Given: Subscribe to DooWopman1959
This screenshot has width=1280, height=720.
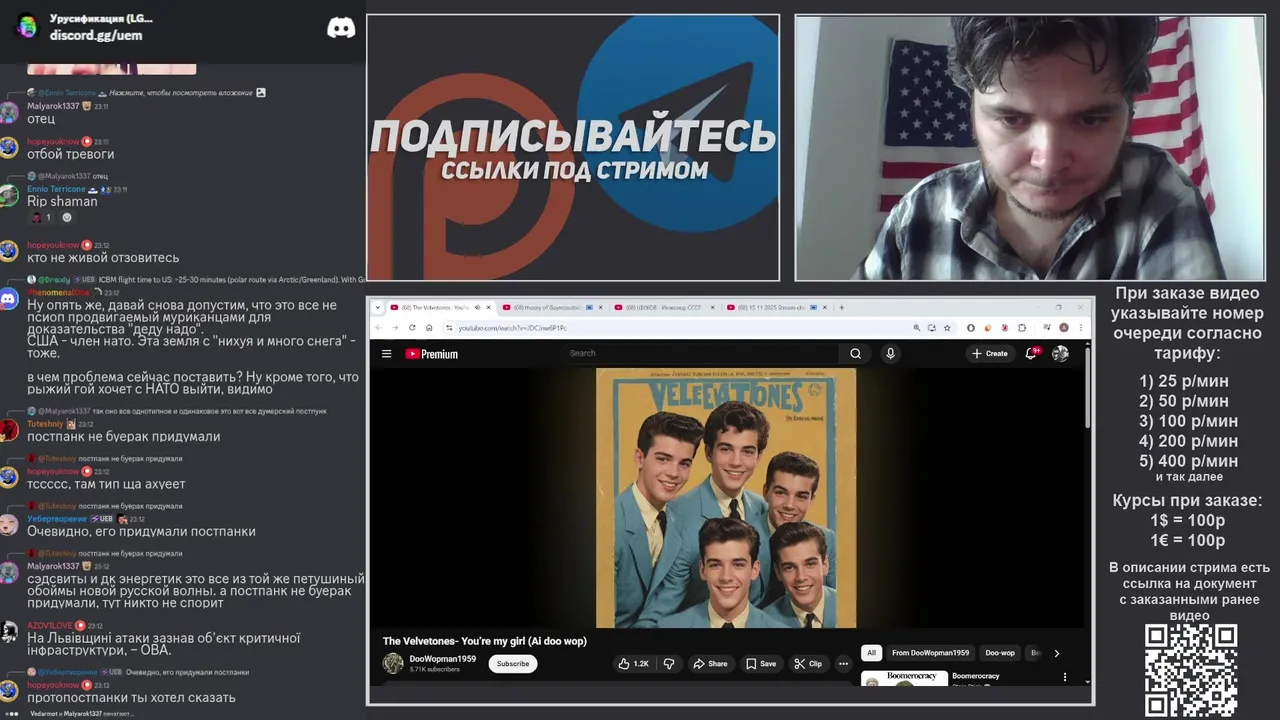Looking at the screenshot, I should [513, 663].
